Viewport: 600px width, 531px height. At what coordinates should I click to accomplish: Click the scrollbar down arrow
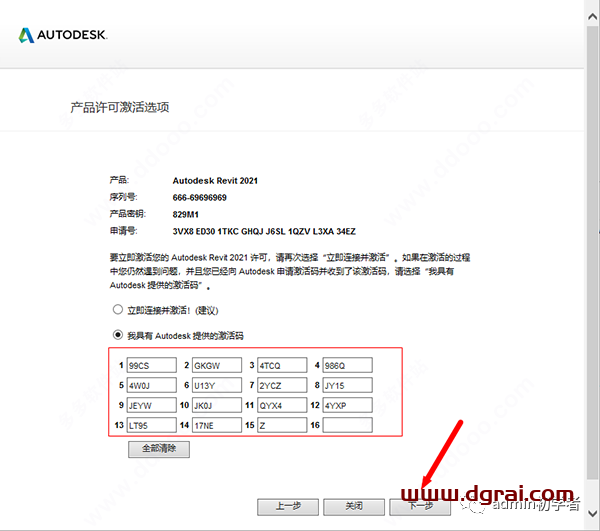pos(592,513)
